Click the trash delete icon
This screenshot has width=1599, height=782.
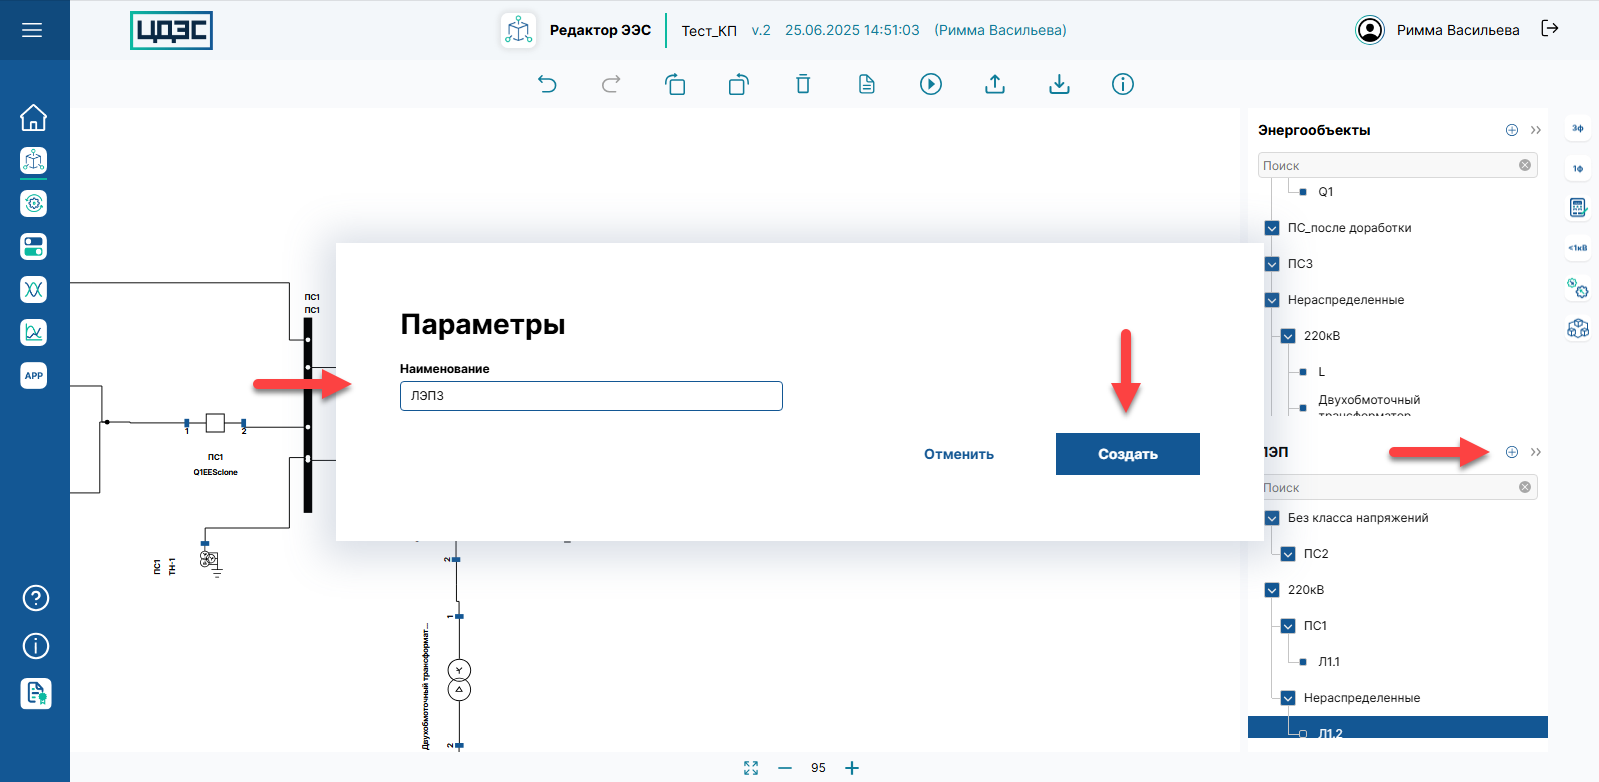point(803,84)
